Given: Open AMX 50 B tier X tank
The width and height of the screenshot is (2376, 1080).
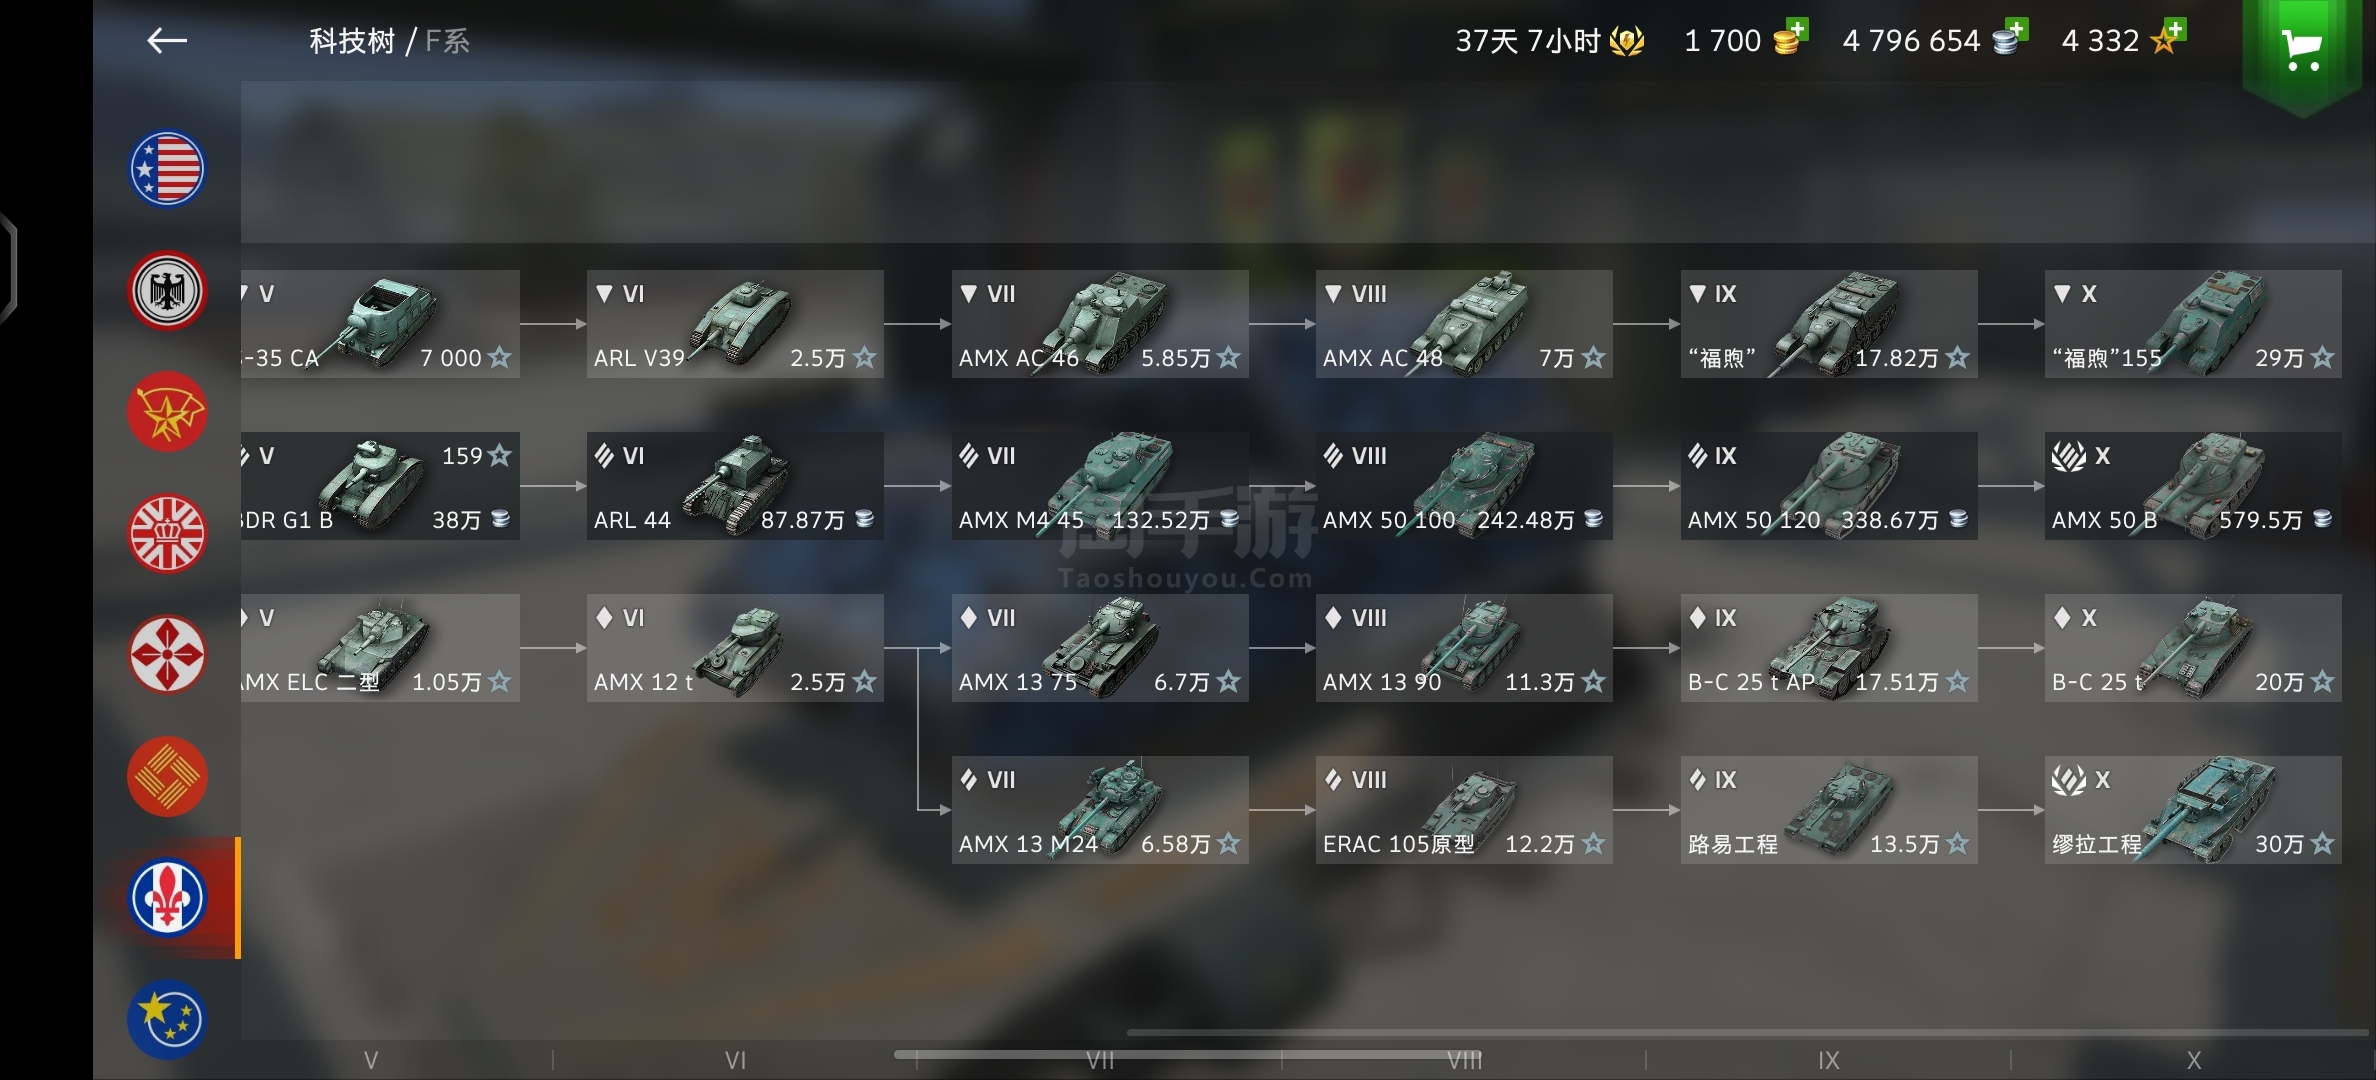Looking at the screenshot, I should [x=2193, y=486].
